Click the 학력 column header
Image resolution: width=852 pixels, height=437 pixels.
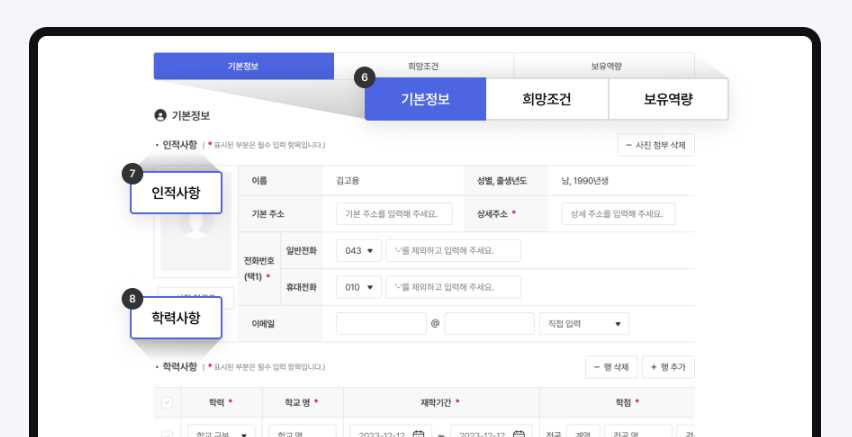coord(221,403)
